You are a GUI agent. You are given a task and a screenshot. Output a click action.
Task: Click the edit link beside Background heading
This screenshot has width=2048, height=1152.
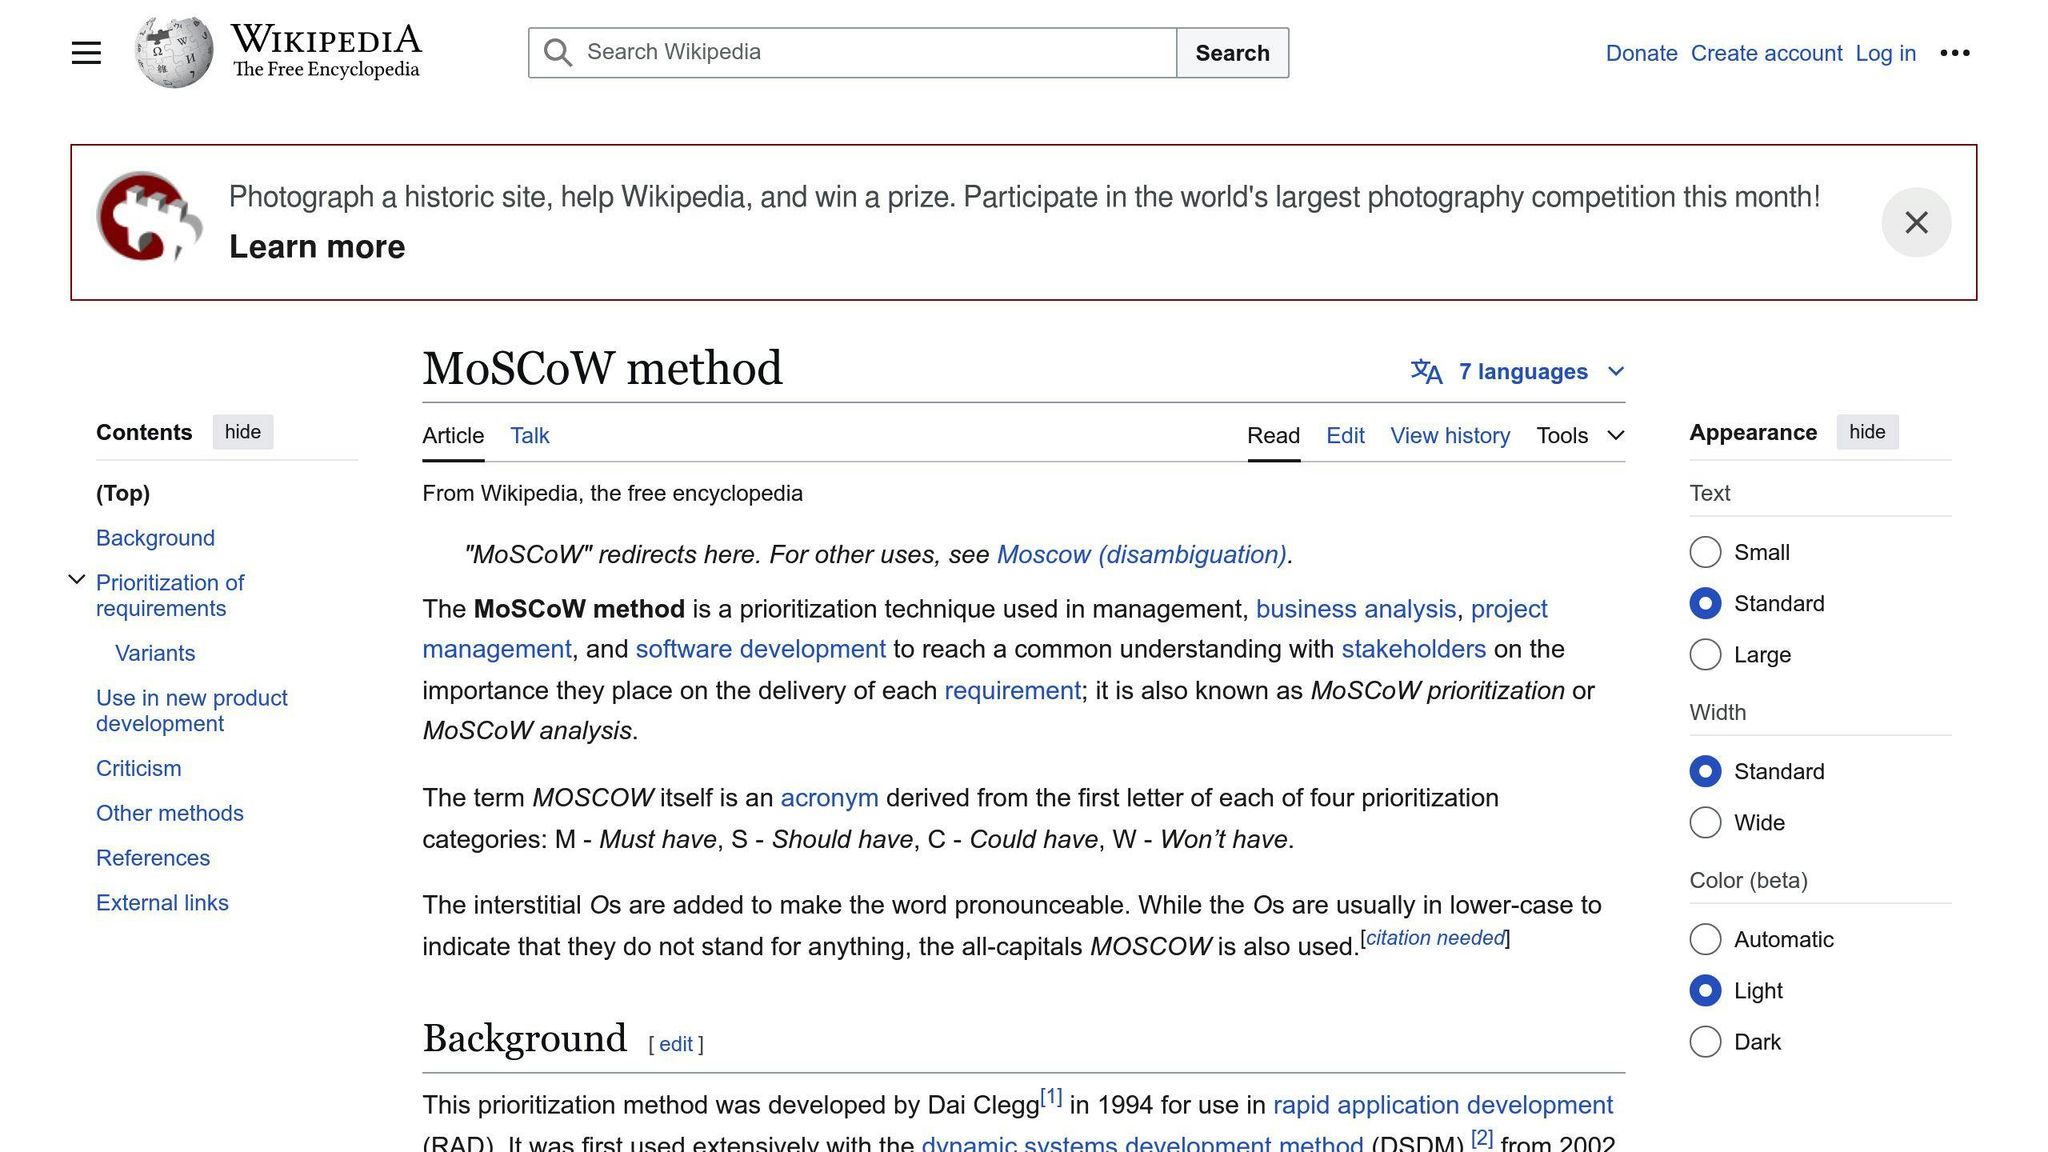(x=676, y=1043)
